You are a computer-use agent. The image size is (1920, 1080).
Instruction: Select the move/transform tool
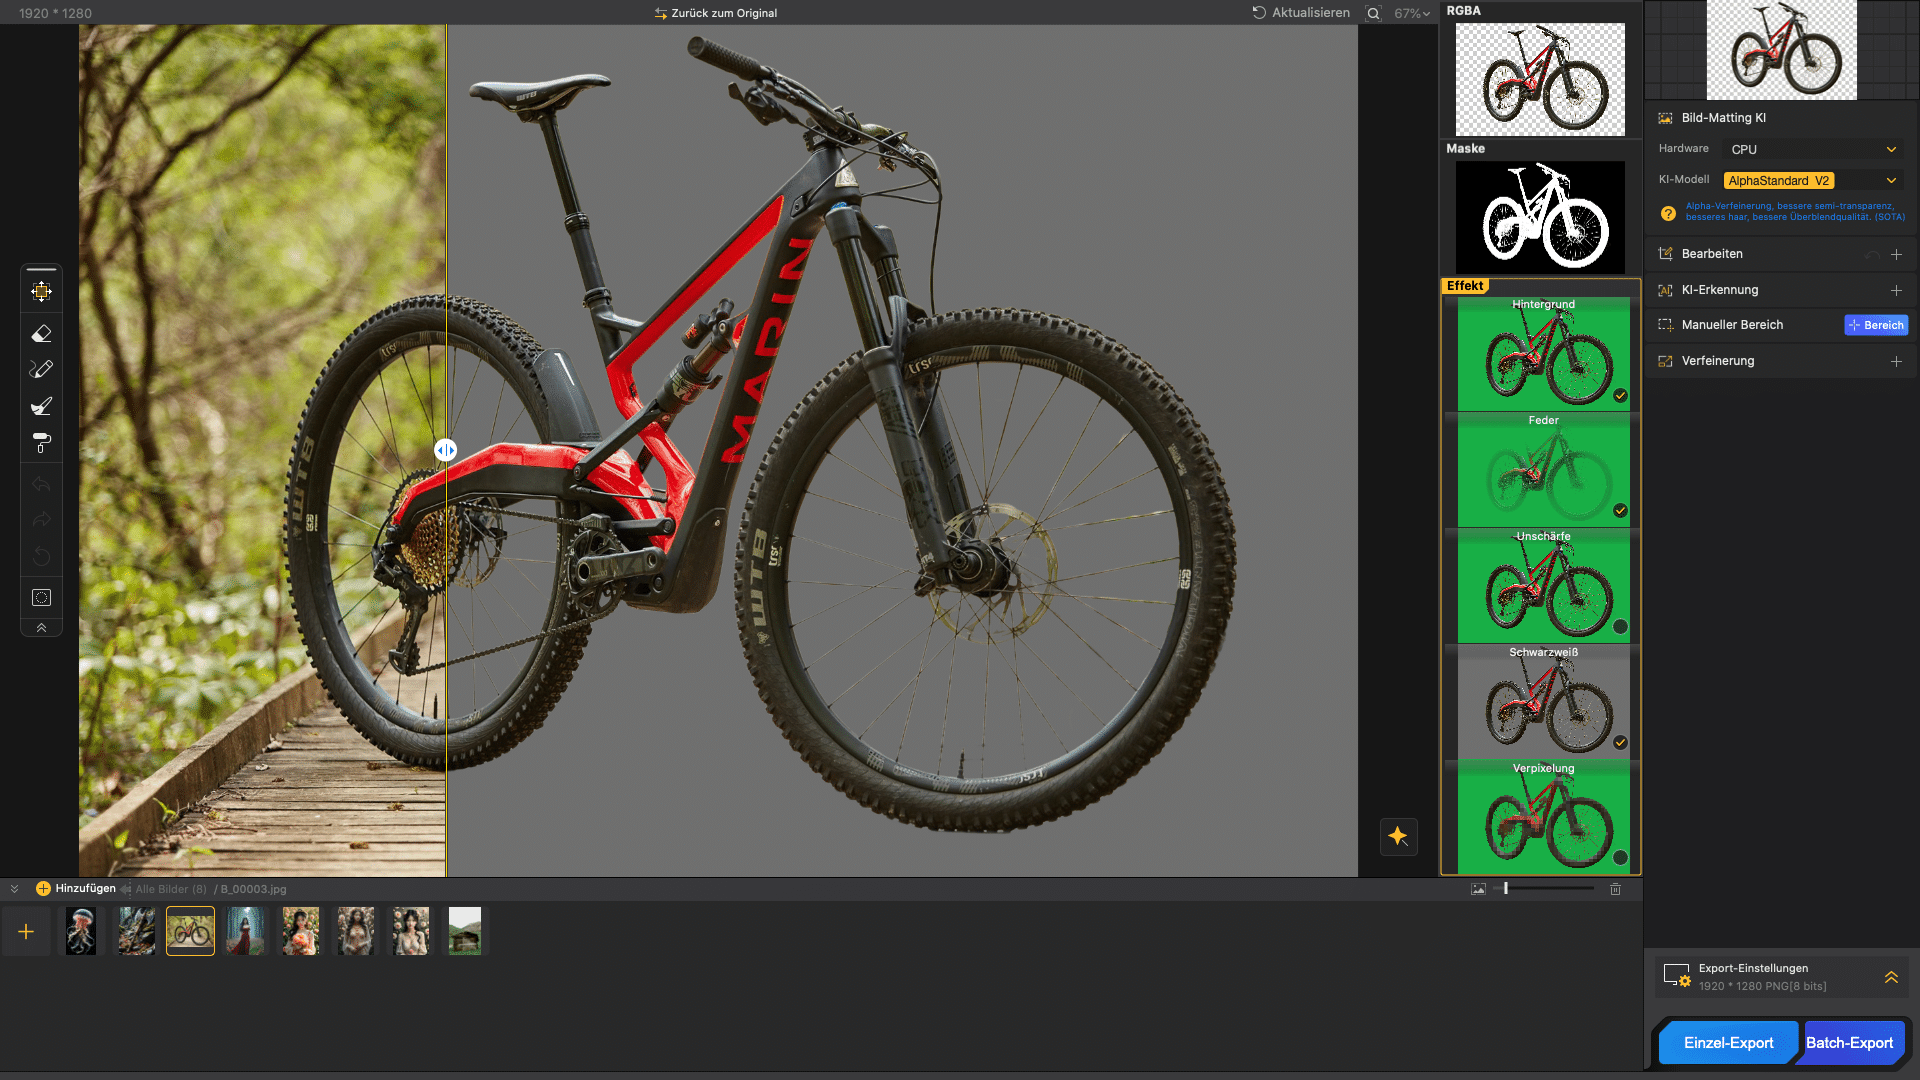(41, 292)
